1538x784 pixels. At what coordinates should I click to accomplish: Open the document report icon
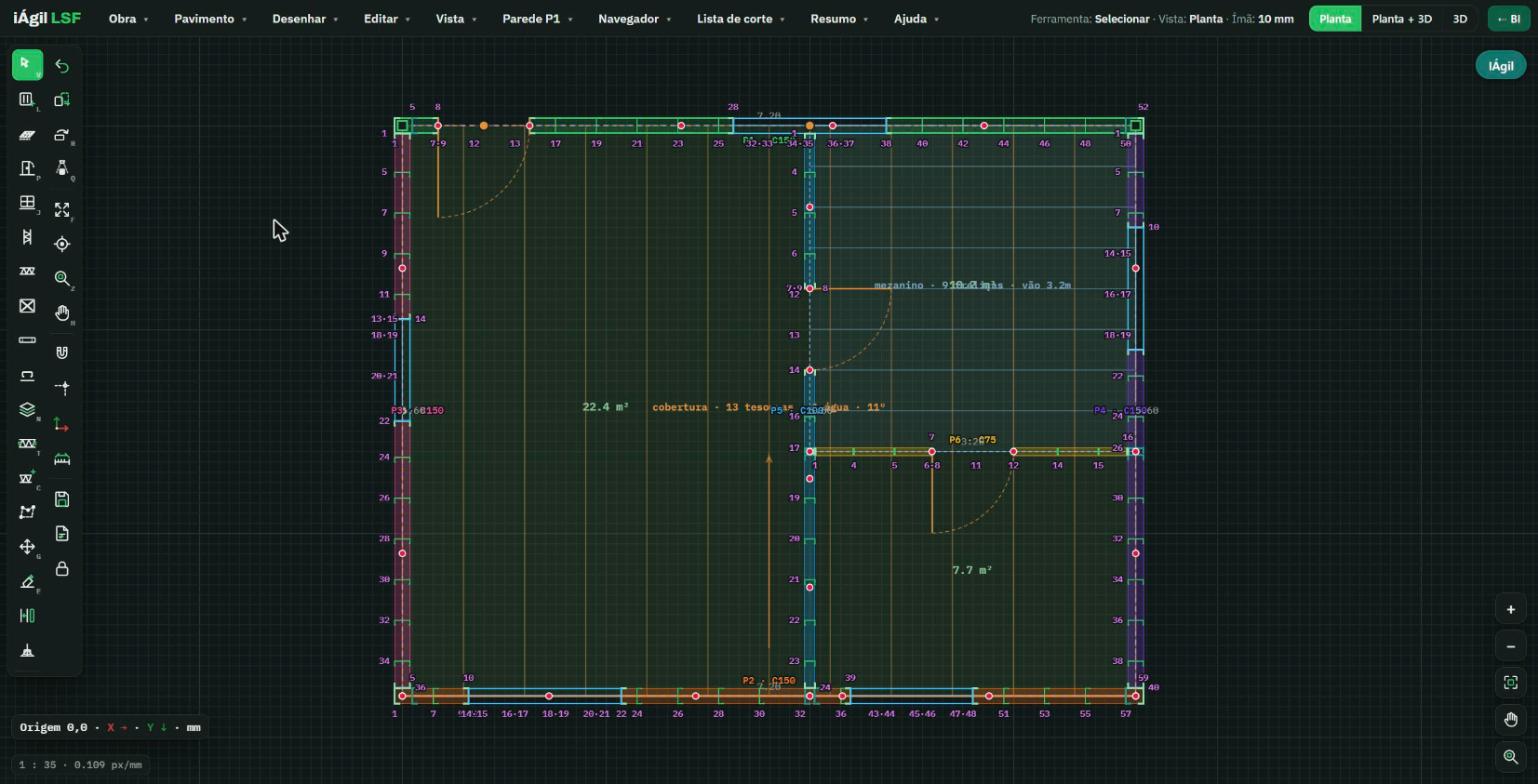click(62, 534)
